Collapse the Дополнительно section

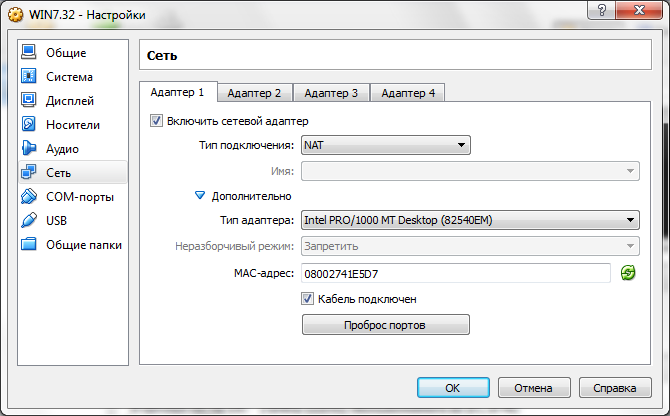pyautogui.click(x=200, y=196)
